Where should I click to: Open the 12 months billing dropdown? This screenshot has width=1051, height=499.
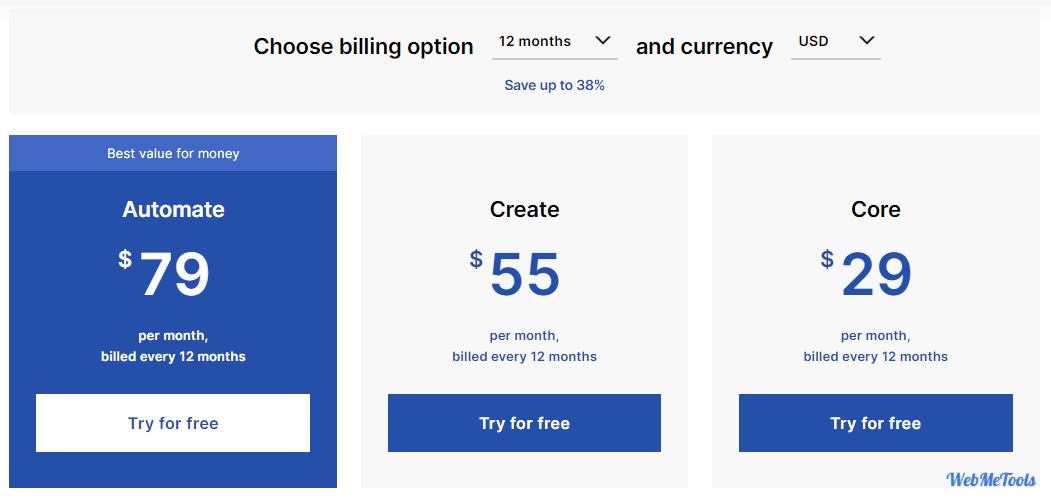pyautogui.click(x=554, y=42)
